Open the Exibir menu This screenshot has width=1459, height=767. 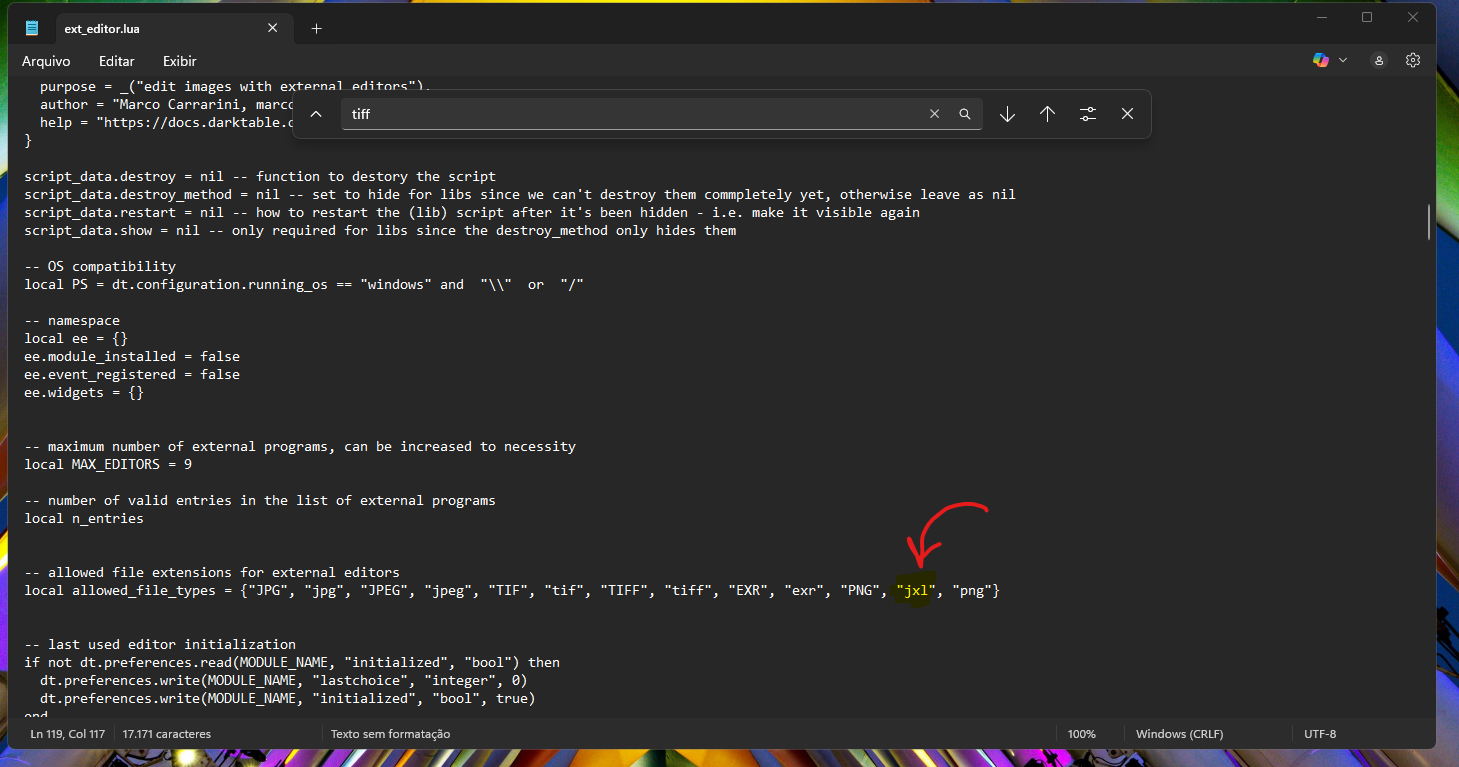pos(180,61)
